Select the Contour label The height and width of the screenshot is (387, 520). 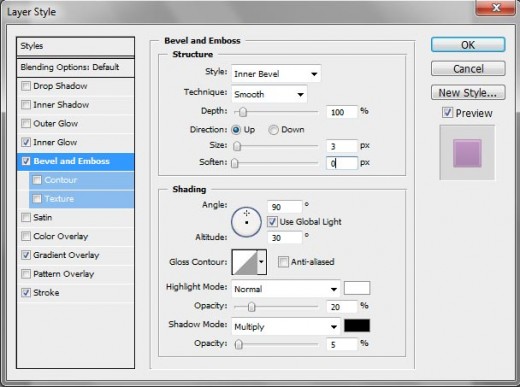point(61,180)
